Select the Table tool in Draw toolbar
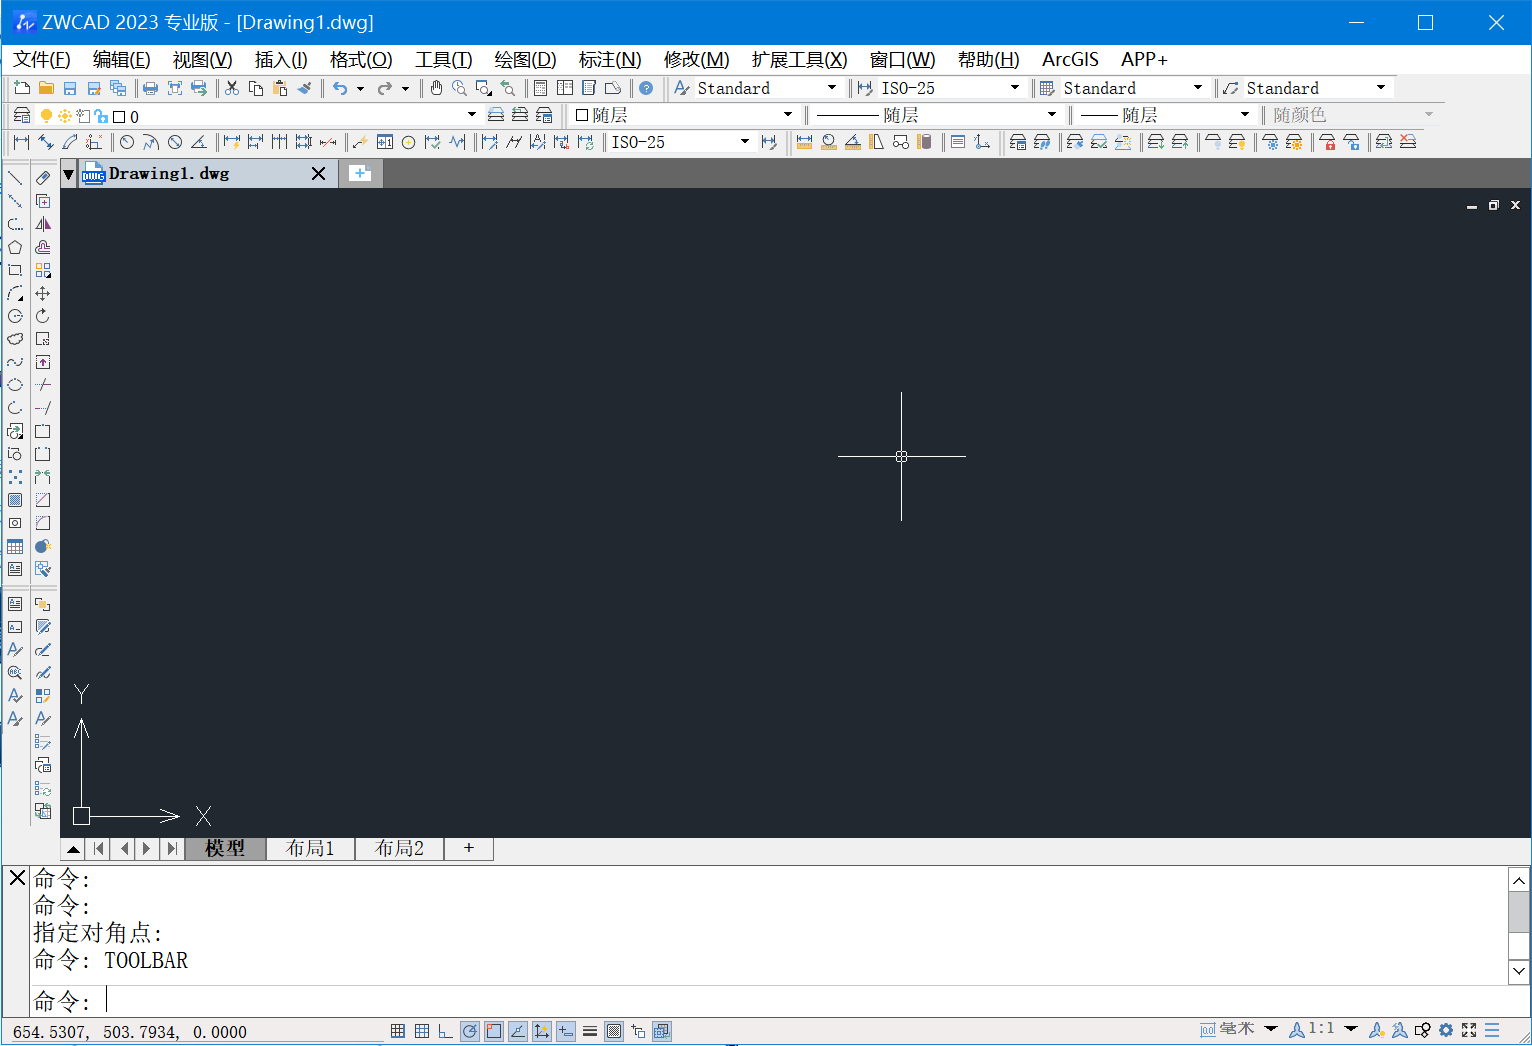The height and width of the screenshot is (1046, 1532). [x=15, y=546]
